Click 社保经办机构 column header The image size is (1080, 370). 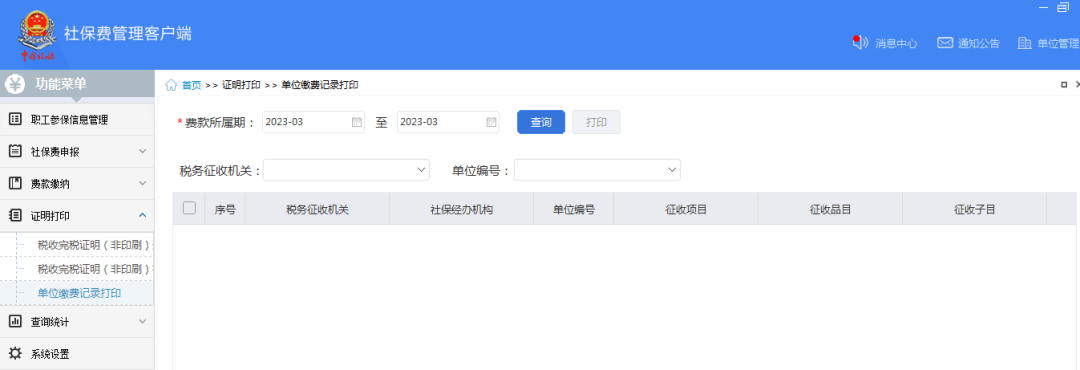[461, 209]
